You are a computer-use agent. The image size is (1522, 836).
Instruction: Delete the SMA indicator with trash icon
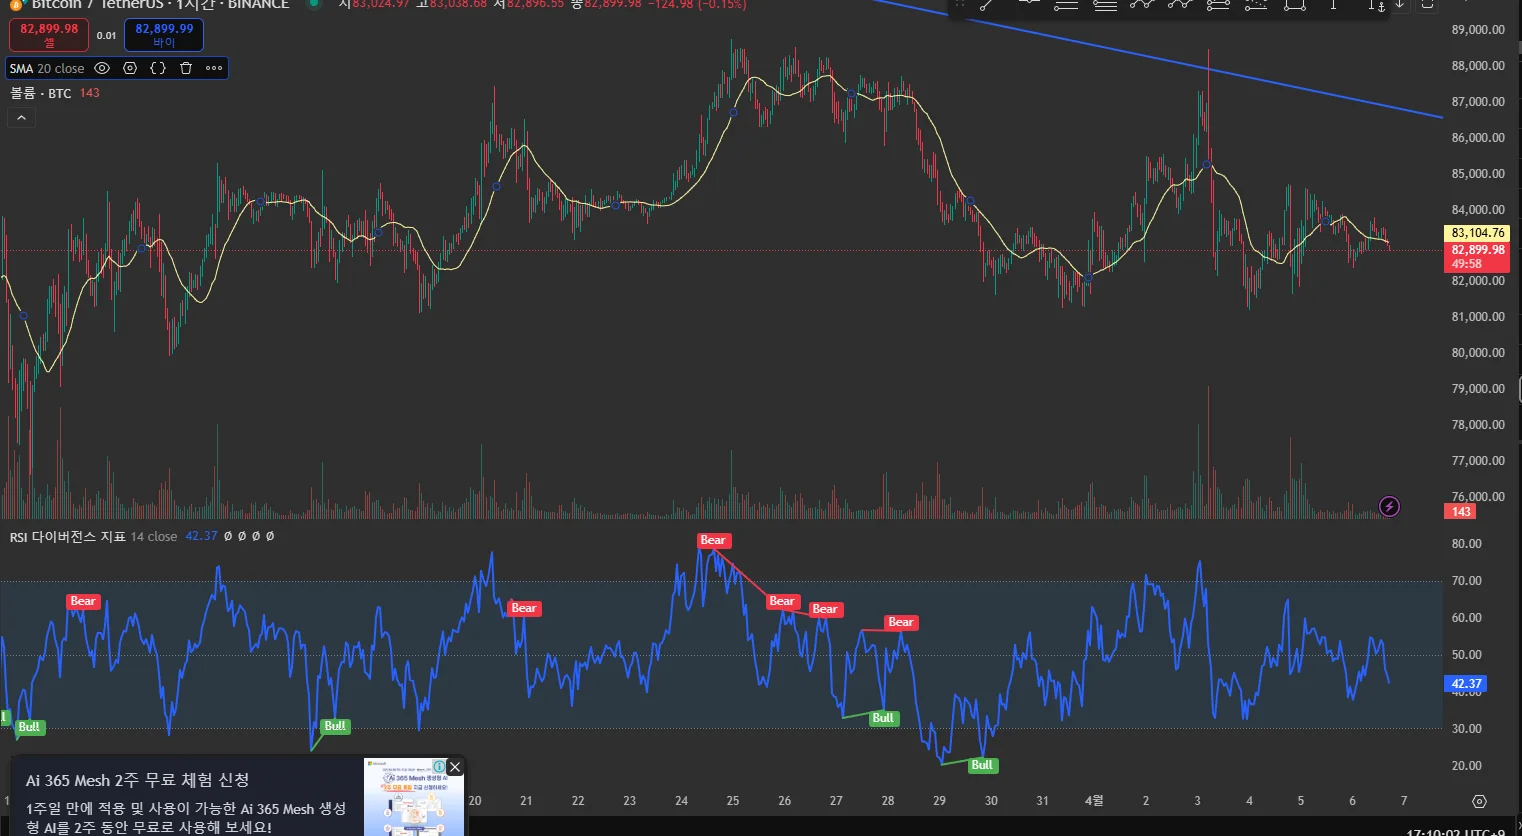[x=186, y=68]
